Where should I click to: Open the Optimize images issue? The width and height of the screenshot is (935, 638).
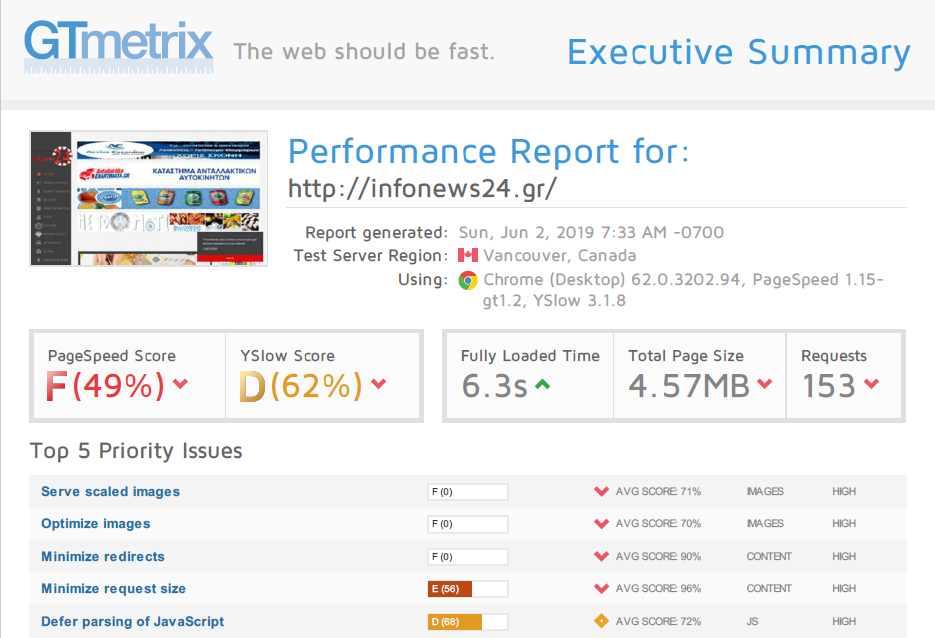pos(95,523)
